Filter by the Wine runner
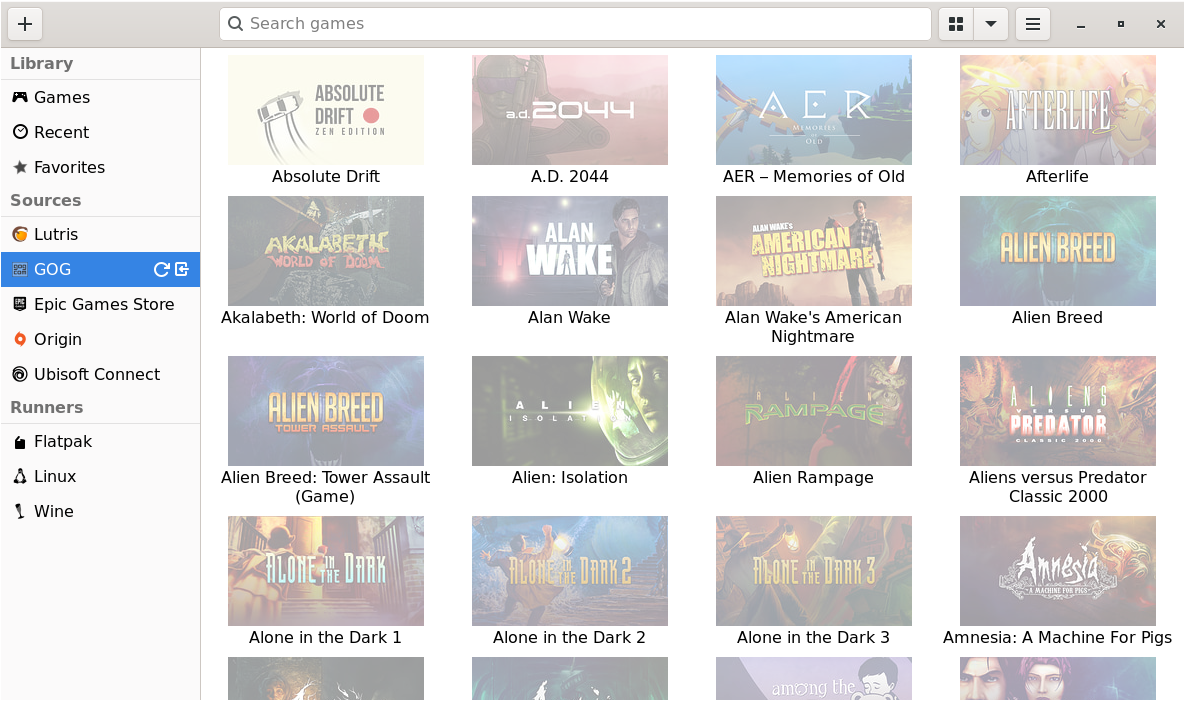Viewport: 1185px width, 701px height. tap(54, 511)
